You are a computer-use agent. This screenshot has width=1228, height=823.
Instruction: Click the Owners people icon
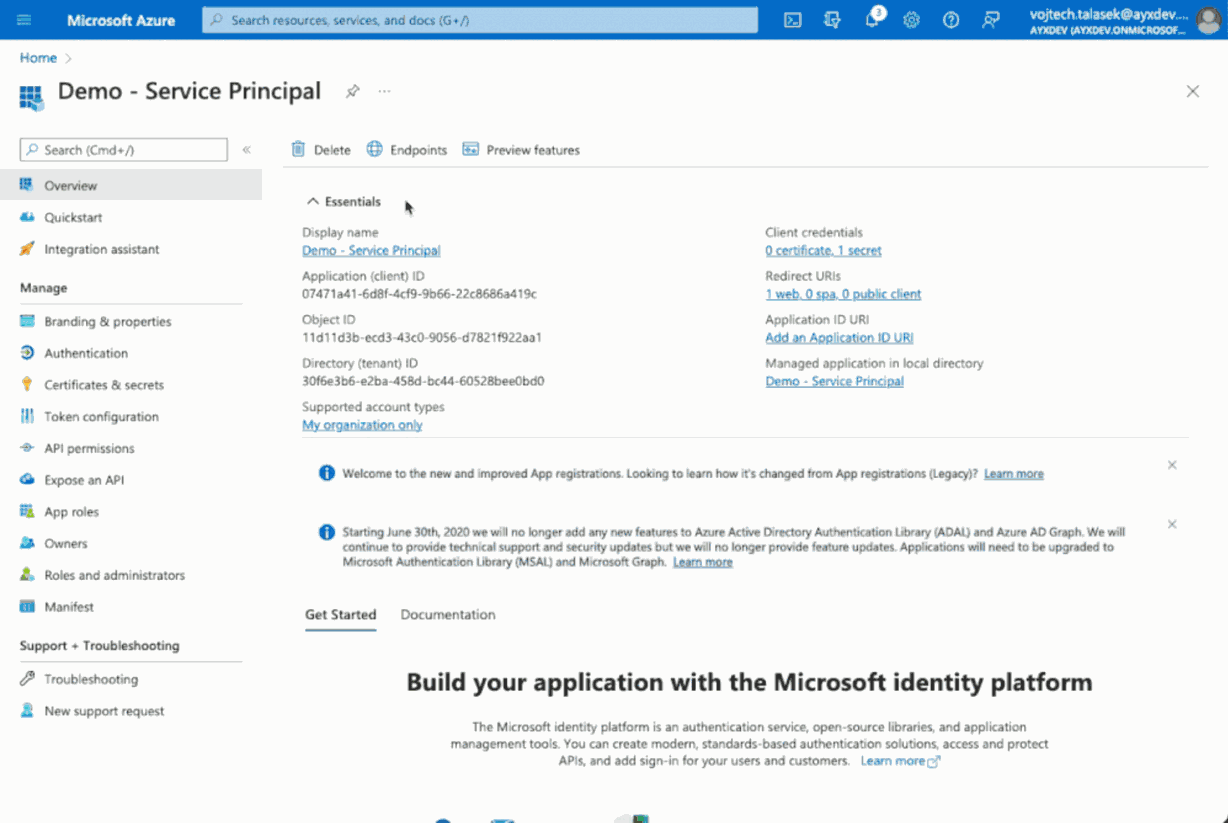tap(27, 543)
